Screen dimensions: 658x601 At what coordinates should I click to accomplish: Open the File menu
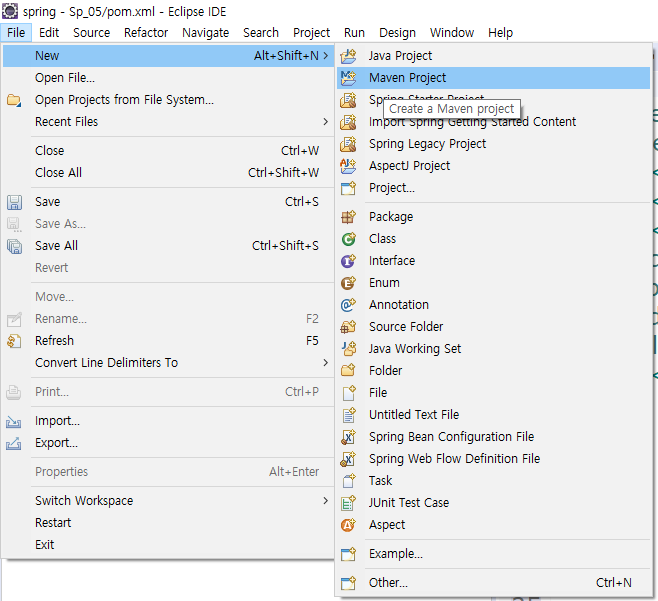click(x=16, y=33)
